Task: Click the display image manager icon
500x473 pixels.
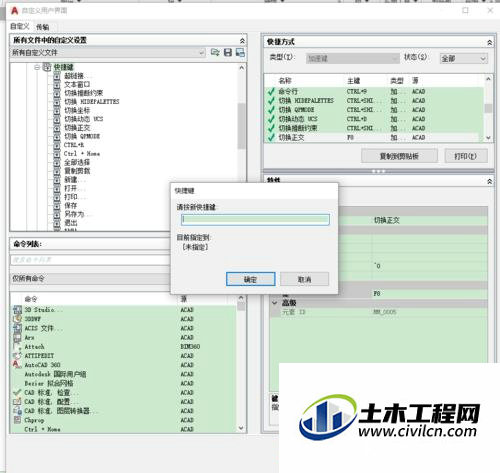Action: (x=240, y=52)
